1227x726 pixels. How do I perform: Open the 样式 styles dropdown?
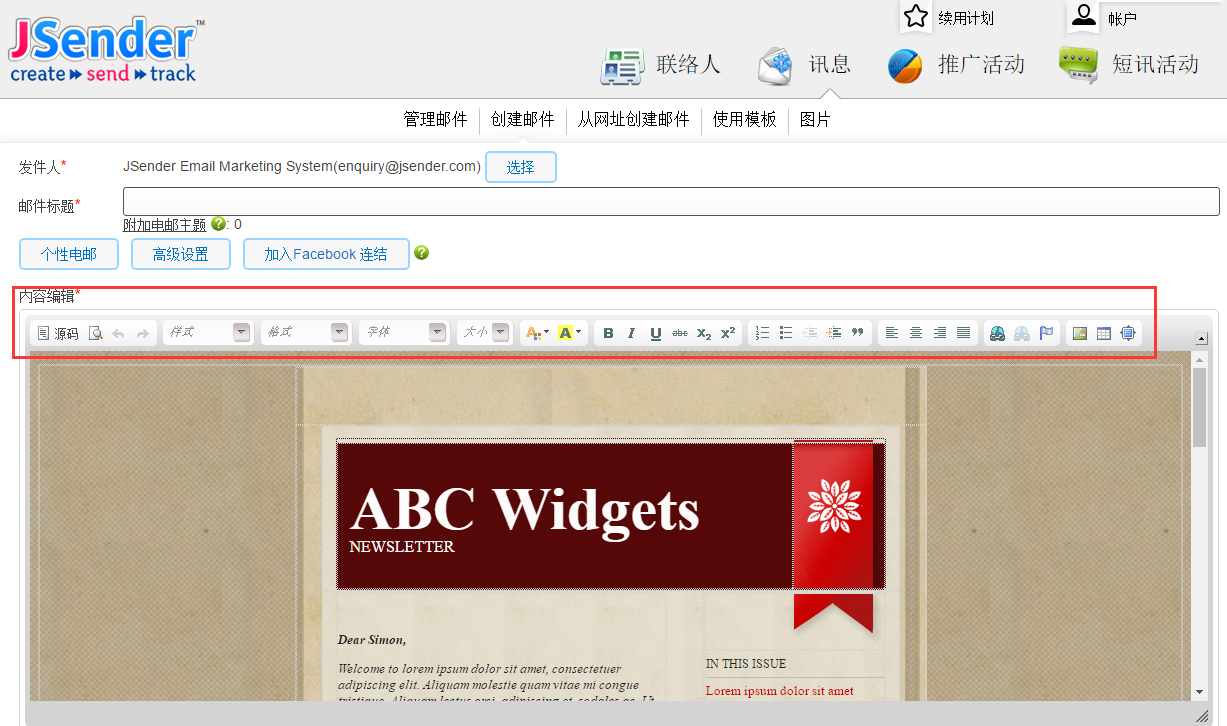(208, 332)
